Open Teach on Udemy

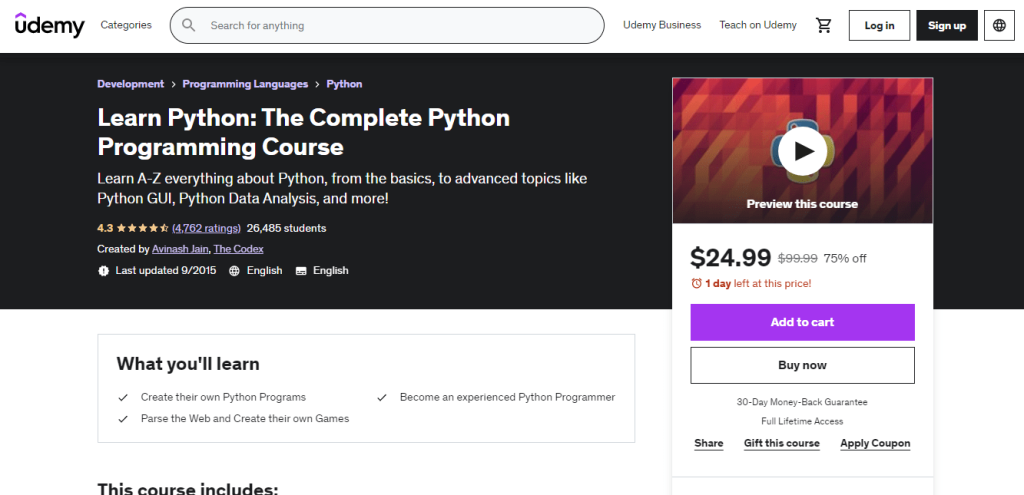(758, 25)
